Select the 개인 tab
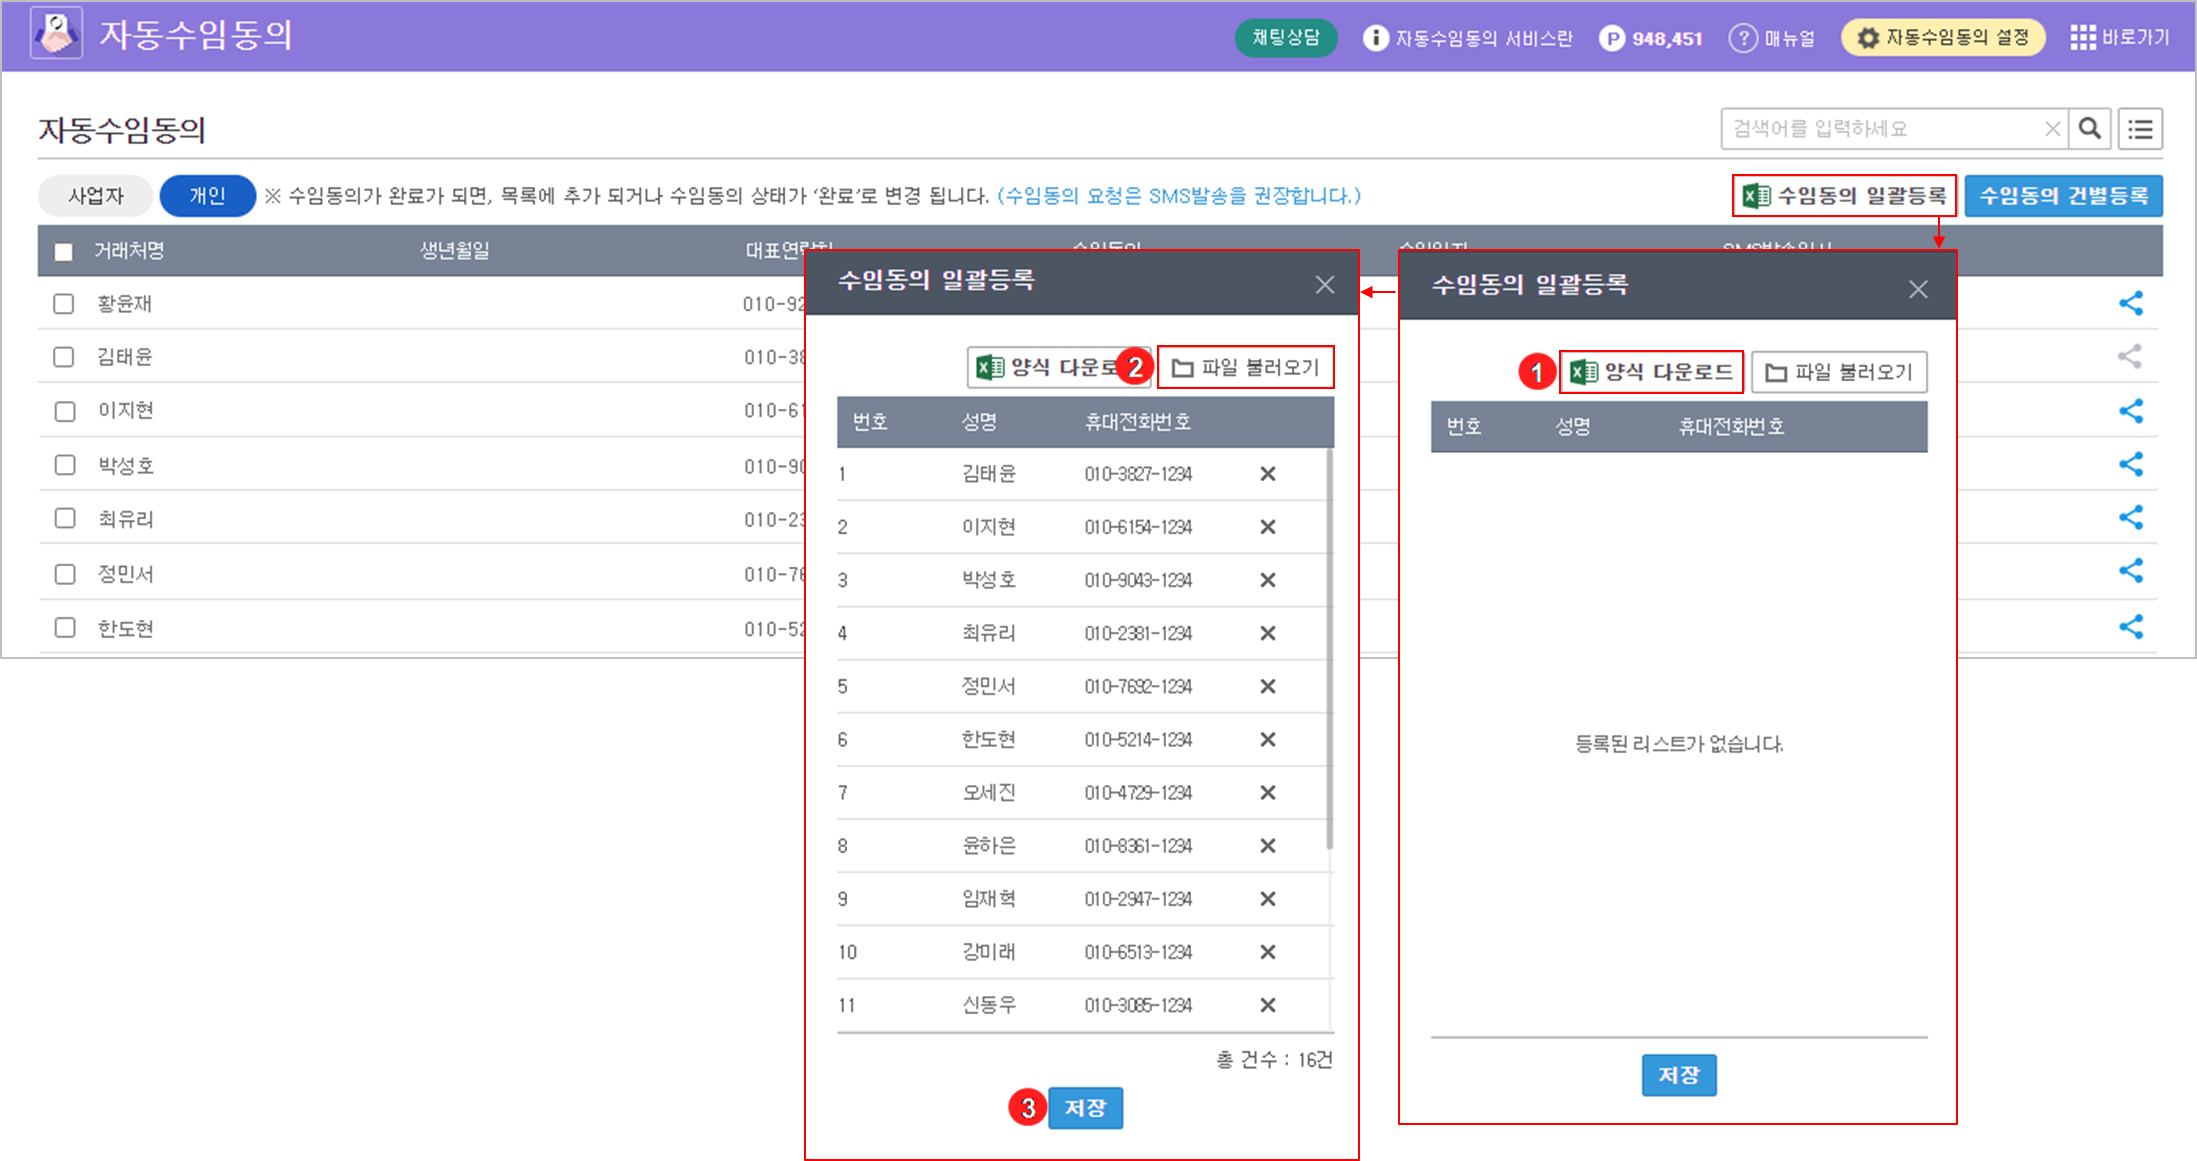2197x1161 pixels. click(207, 196)
